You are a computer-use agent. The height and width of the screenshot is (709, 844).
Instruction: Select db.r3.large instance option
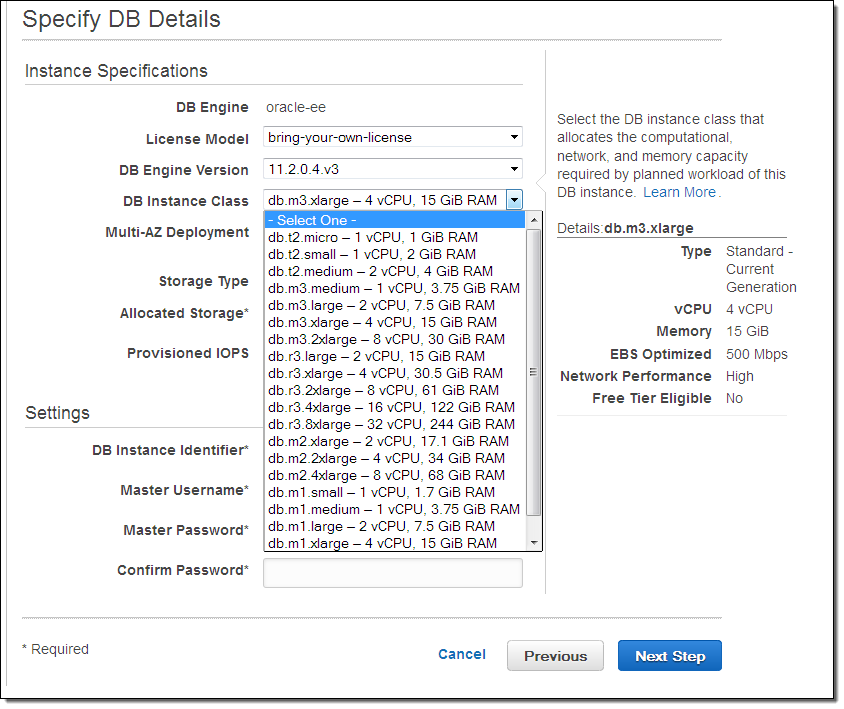click(376, 356)
